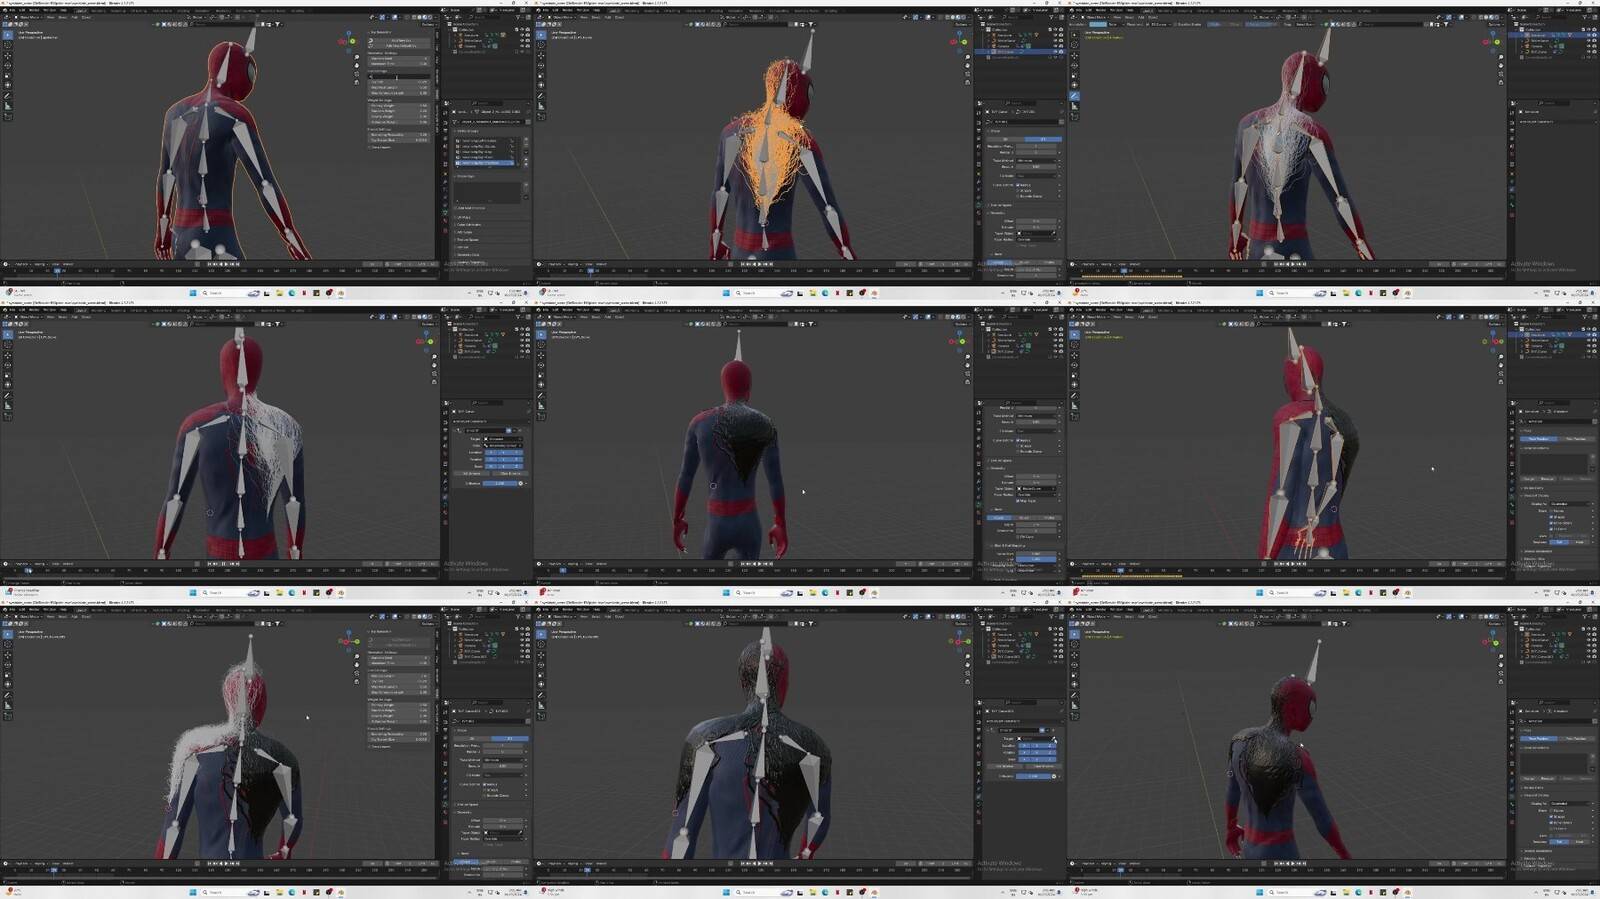Click Windows Start button below top-left window
Image resolution: width=1600 pixels, height=899 pixels.
pos(193,293)
